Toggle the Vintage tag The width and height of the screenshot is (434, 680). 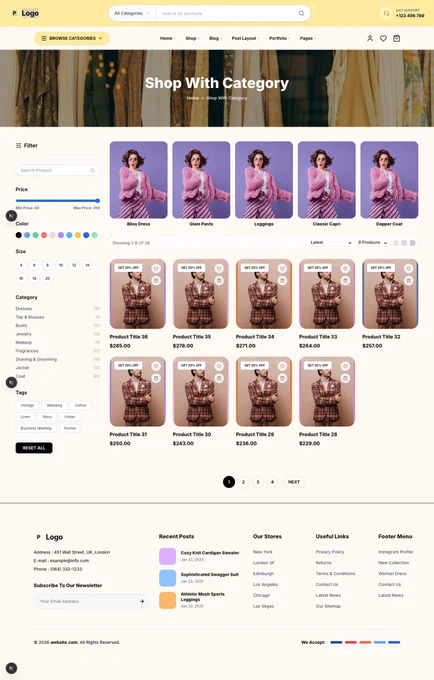[27, 405]
